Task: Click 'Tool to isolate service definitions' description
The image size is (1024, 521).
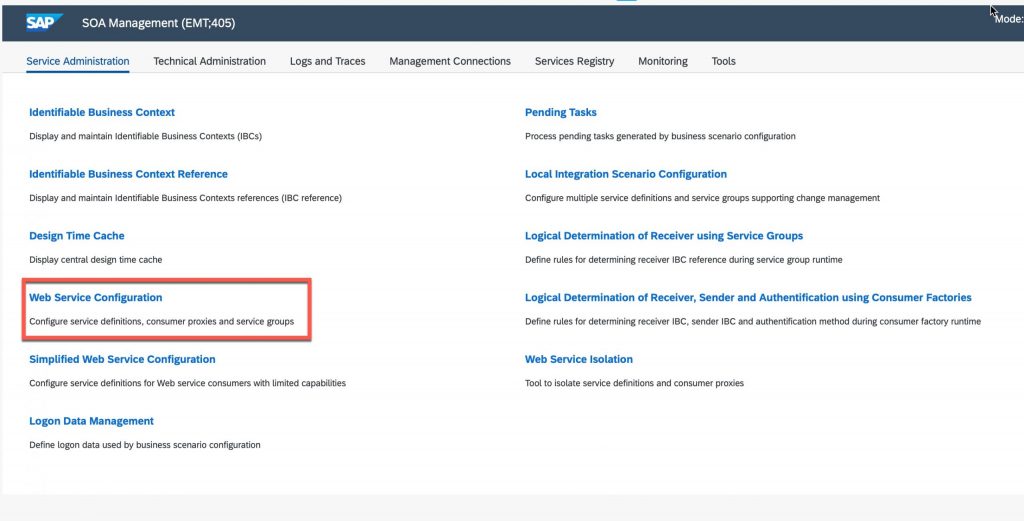Action: coord(634,383)
